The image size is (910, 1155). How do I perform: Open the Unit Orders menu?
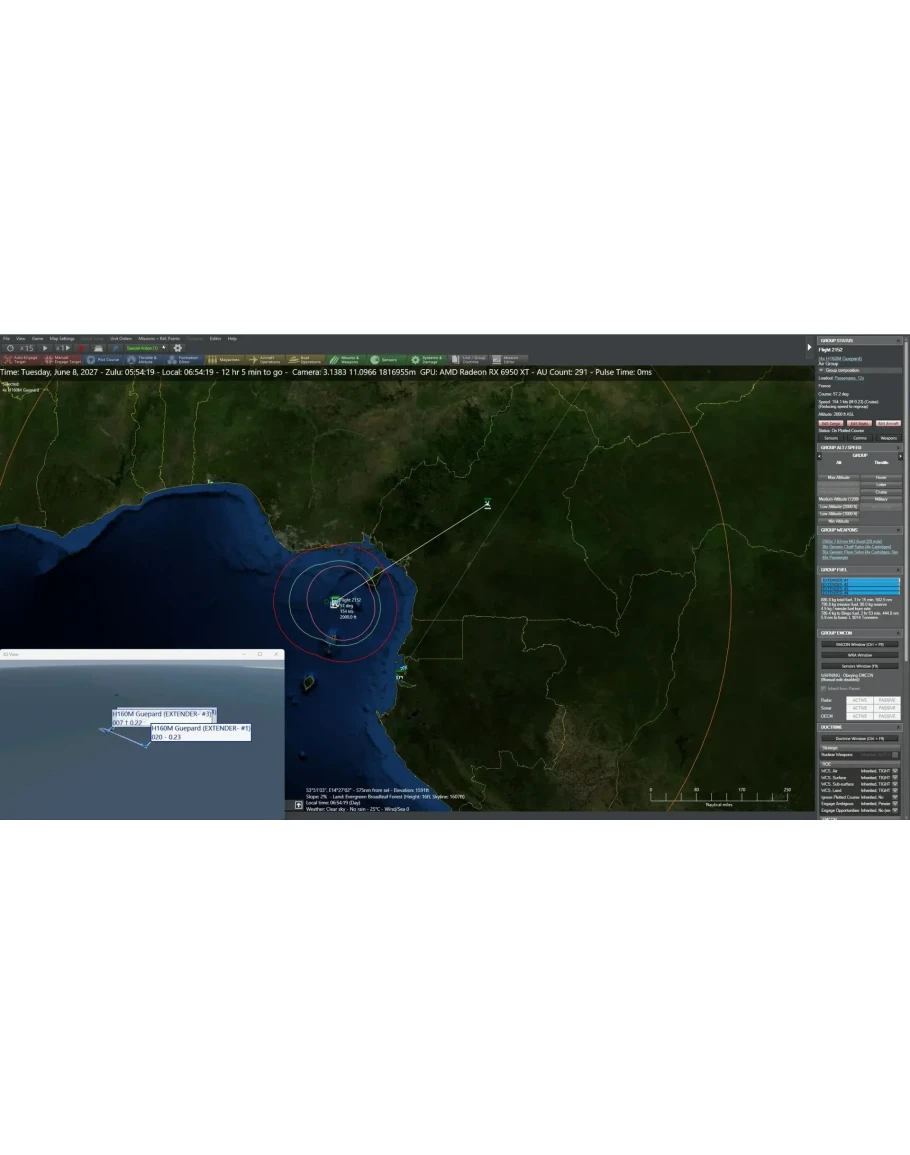point(121,338)
